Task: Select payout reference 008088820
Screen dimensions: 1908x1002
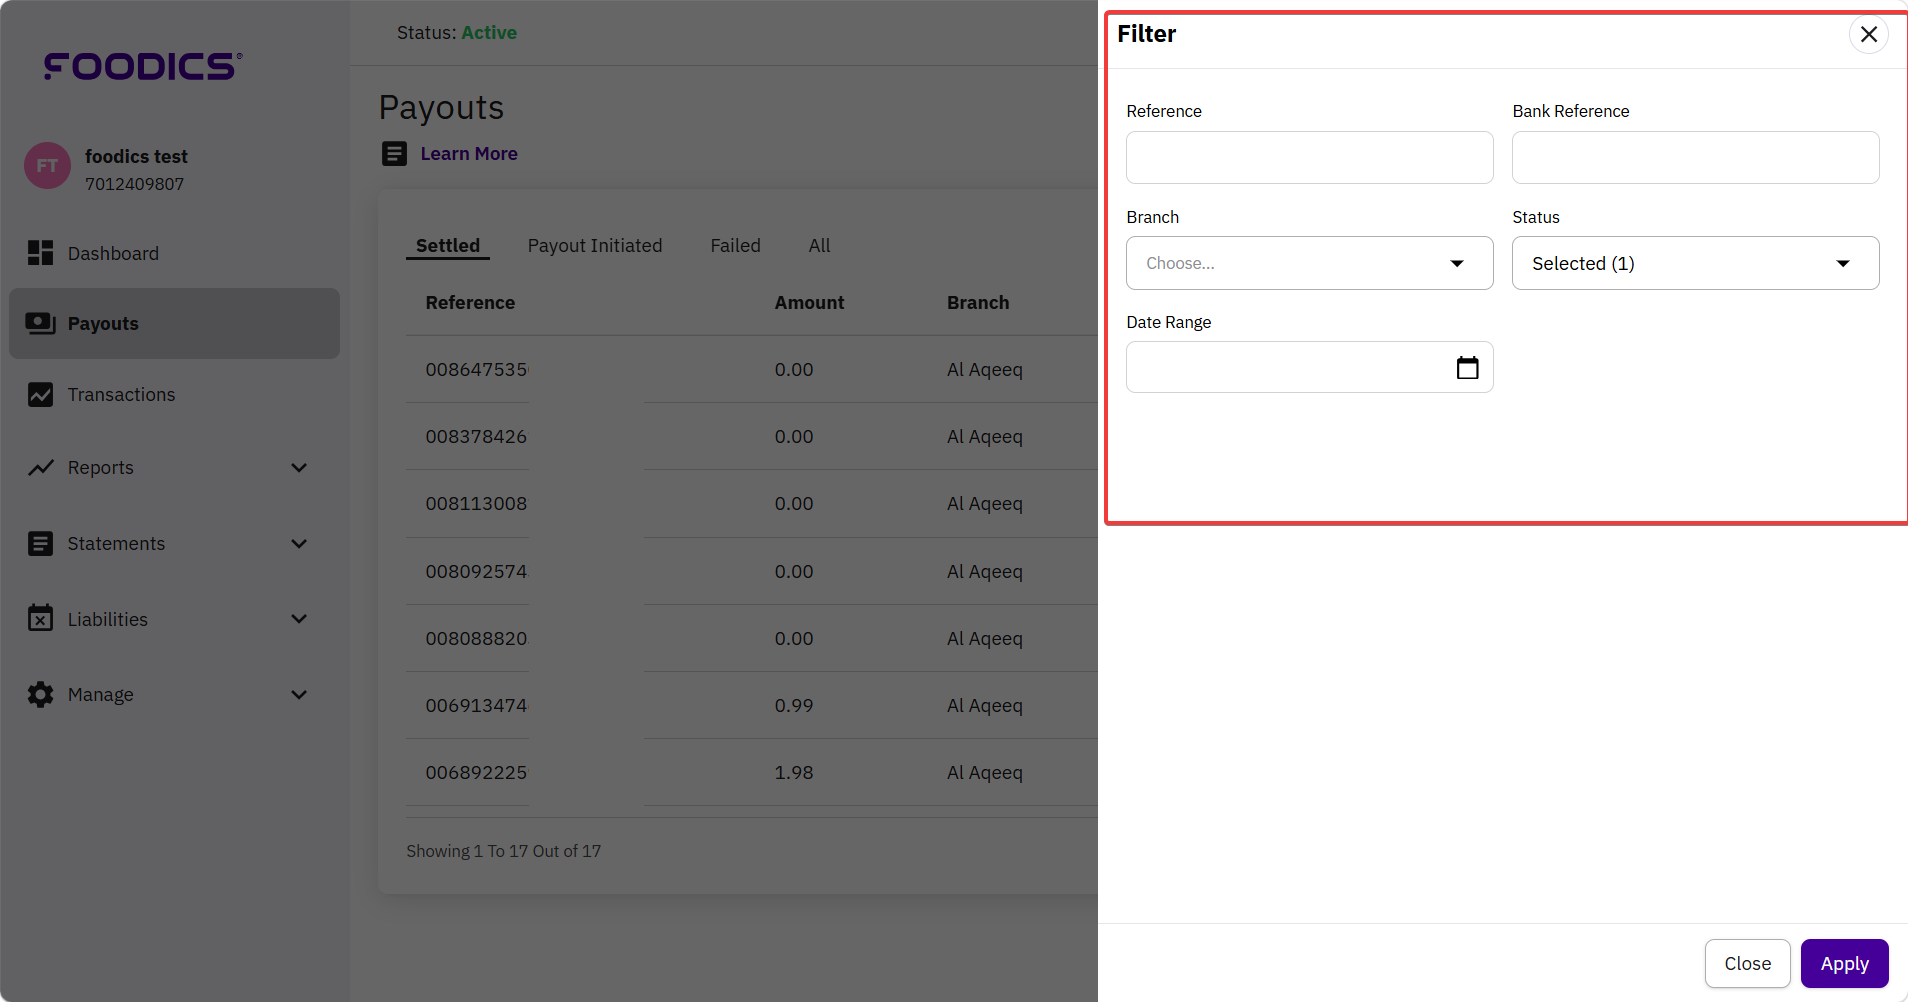Action: [476, 638]
